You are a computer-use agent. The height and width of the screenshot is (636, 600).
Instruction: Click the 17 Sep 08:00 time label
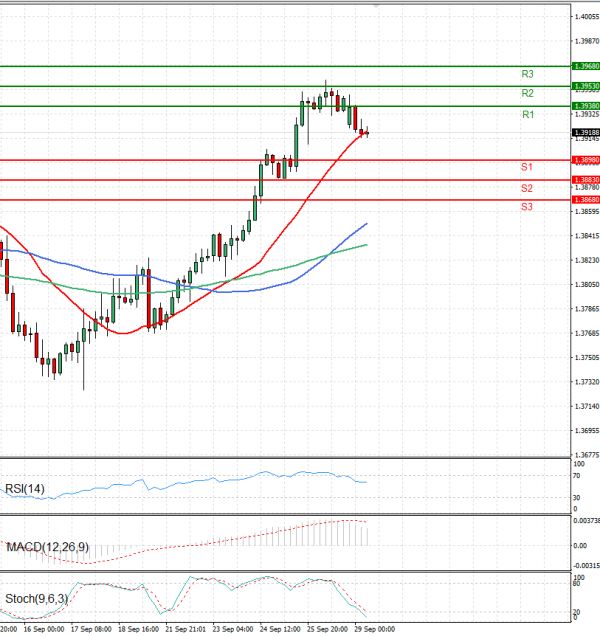click(91, 629)
